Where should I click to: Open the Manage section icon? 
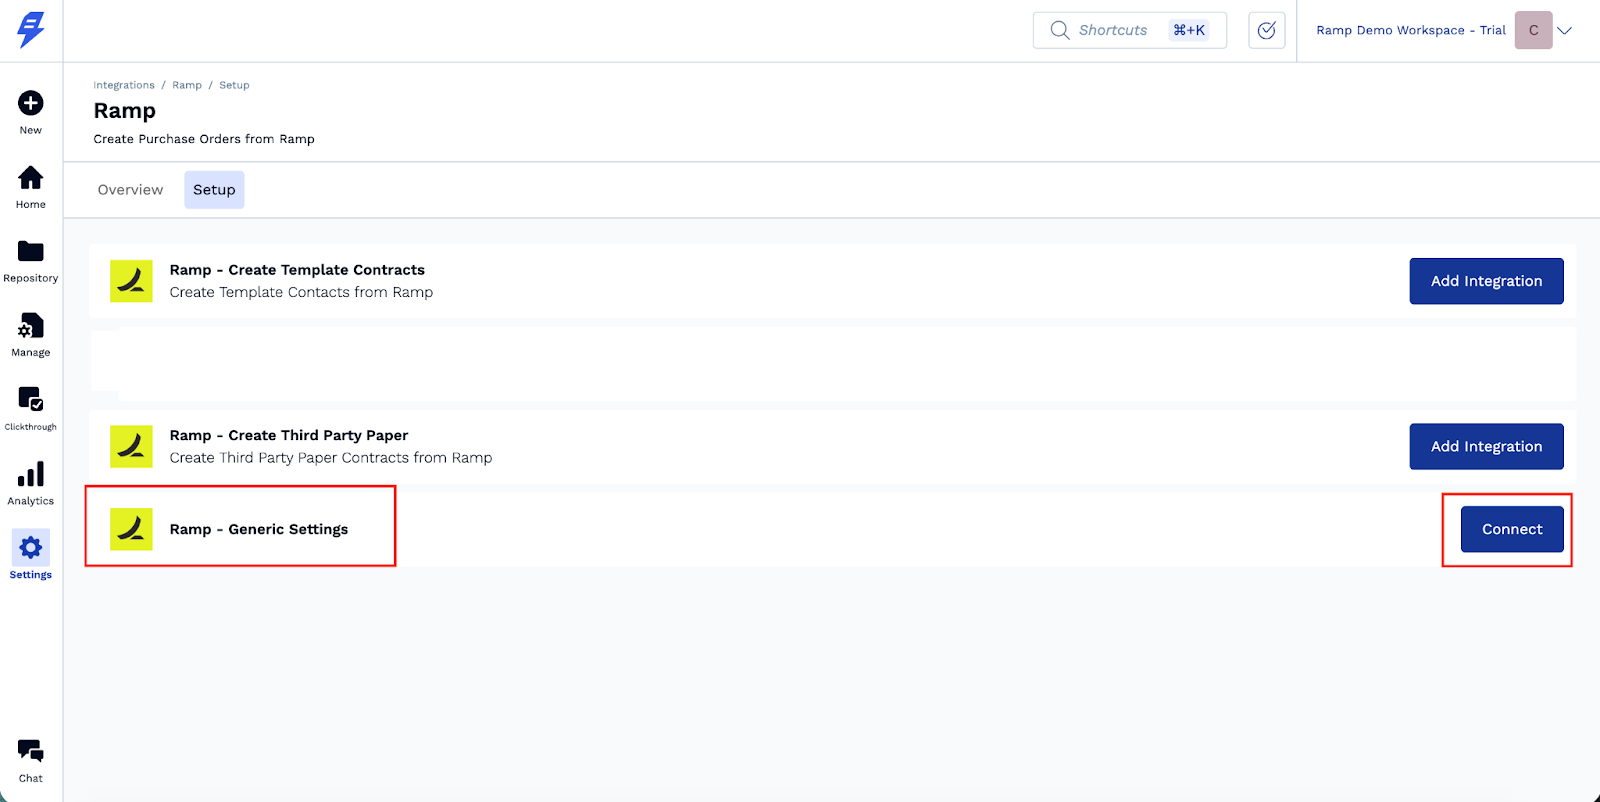[x=31, y=326]
